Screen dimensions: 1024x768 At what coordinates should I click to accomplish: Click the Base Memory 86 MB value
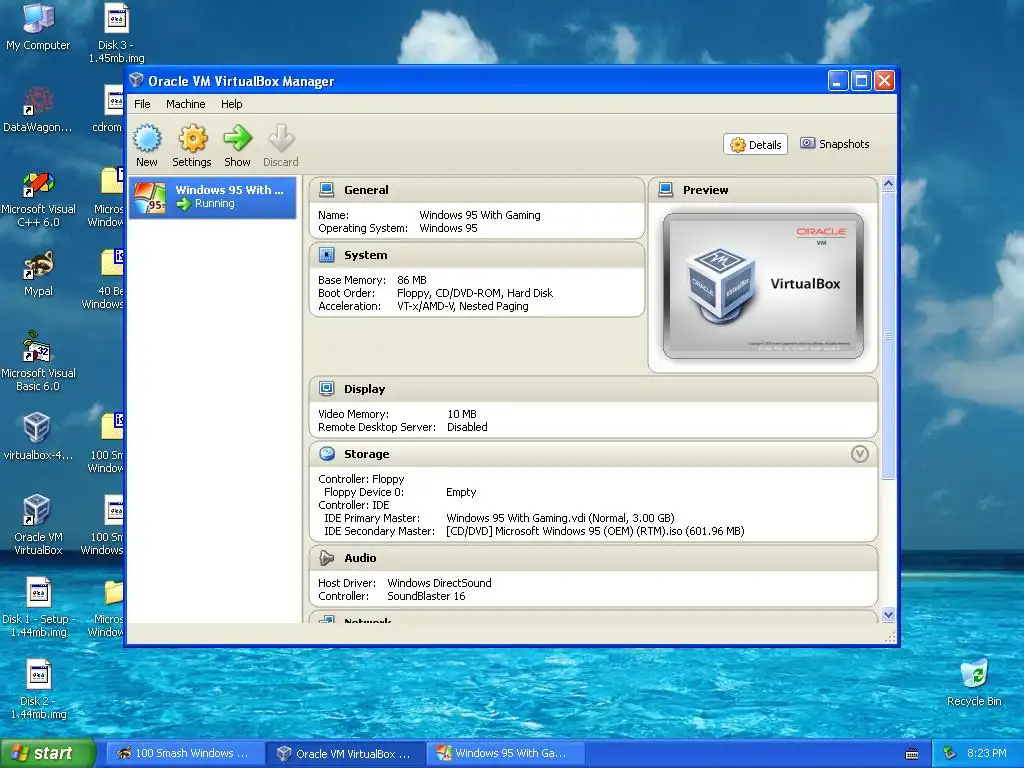(x=411, y=280)
